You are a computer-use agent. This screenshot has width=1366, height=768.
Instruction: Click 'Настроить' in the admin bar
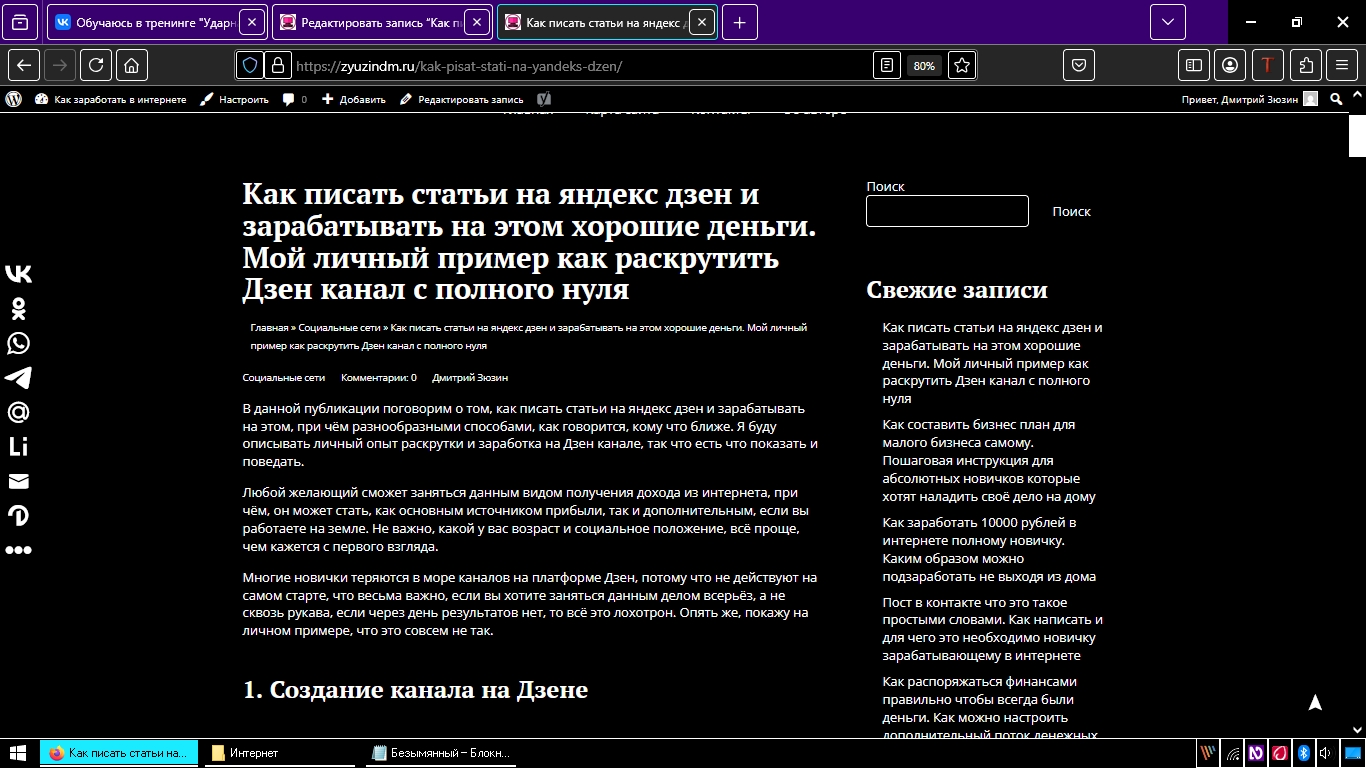pos(235,99)
